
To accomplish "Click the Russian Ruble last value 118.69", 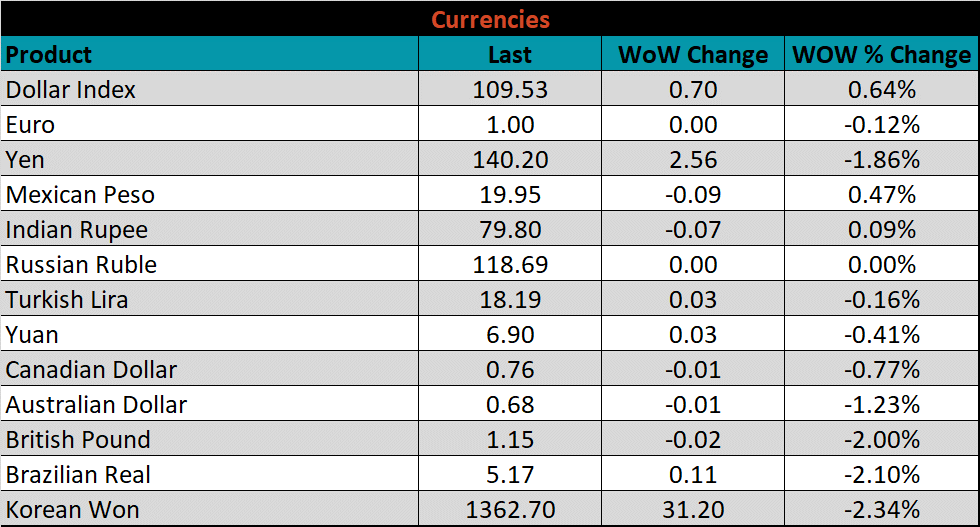I will point(510,265).
